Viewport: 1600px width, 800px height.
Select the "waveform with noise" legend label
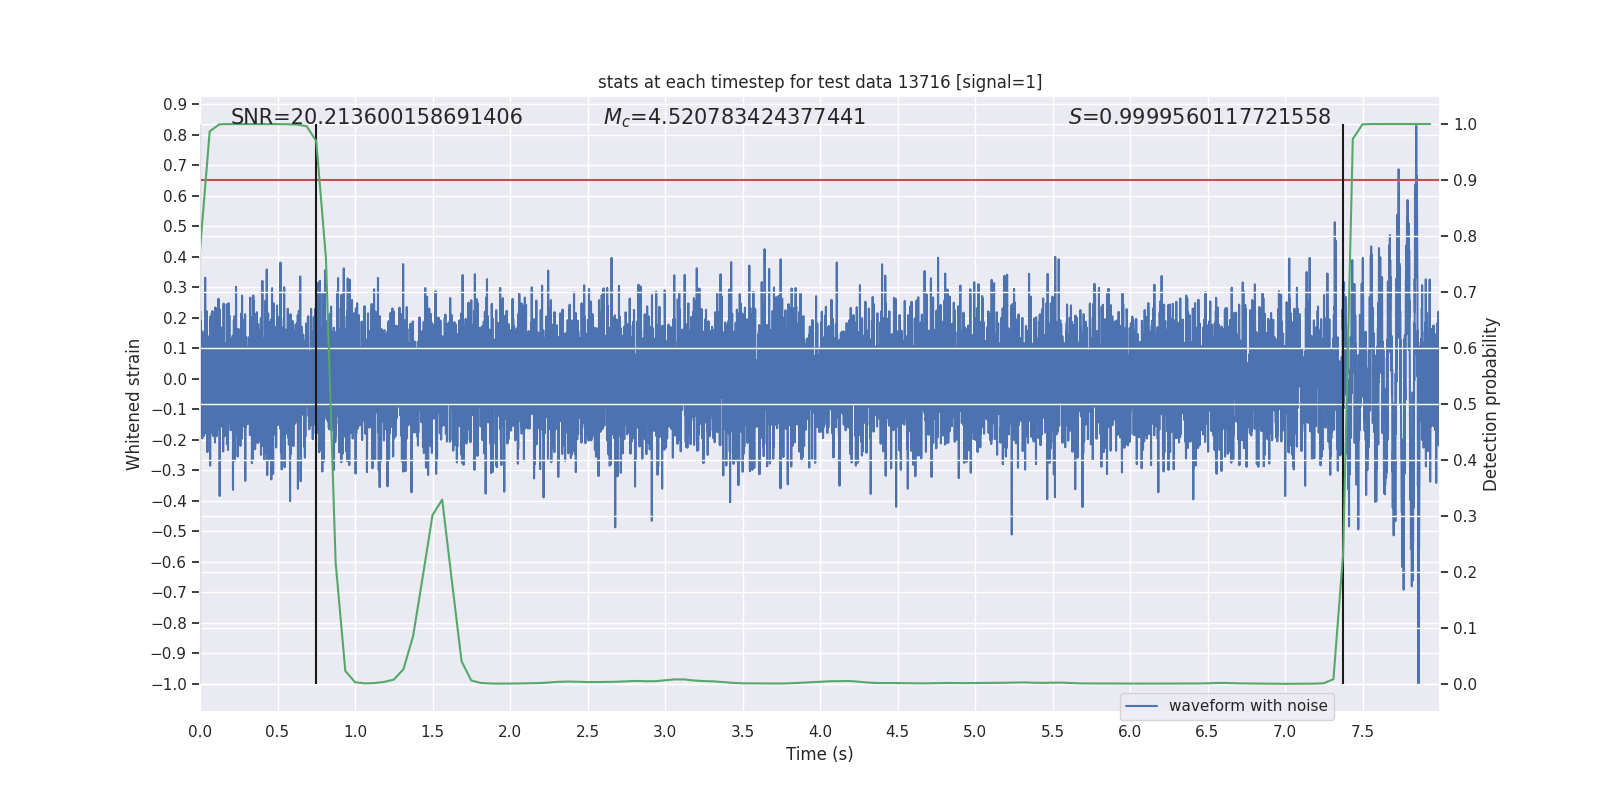pyautogui.click(x=1247, y=706)
